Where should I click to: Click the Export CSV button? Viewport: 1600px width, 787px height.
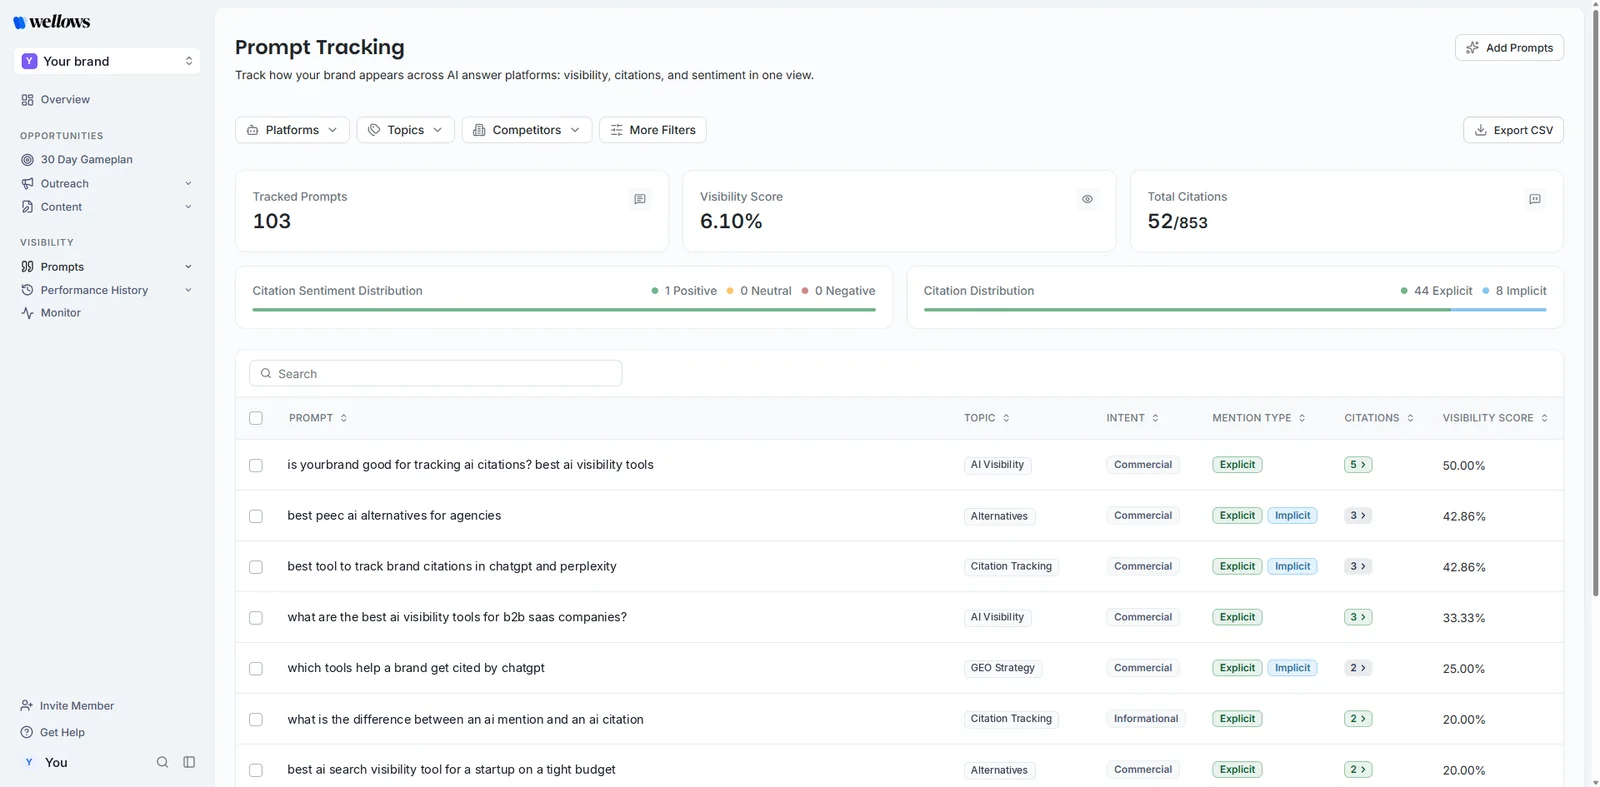tap(1513, 130)
